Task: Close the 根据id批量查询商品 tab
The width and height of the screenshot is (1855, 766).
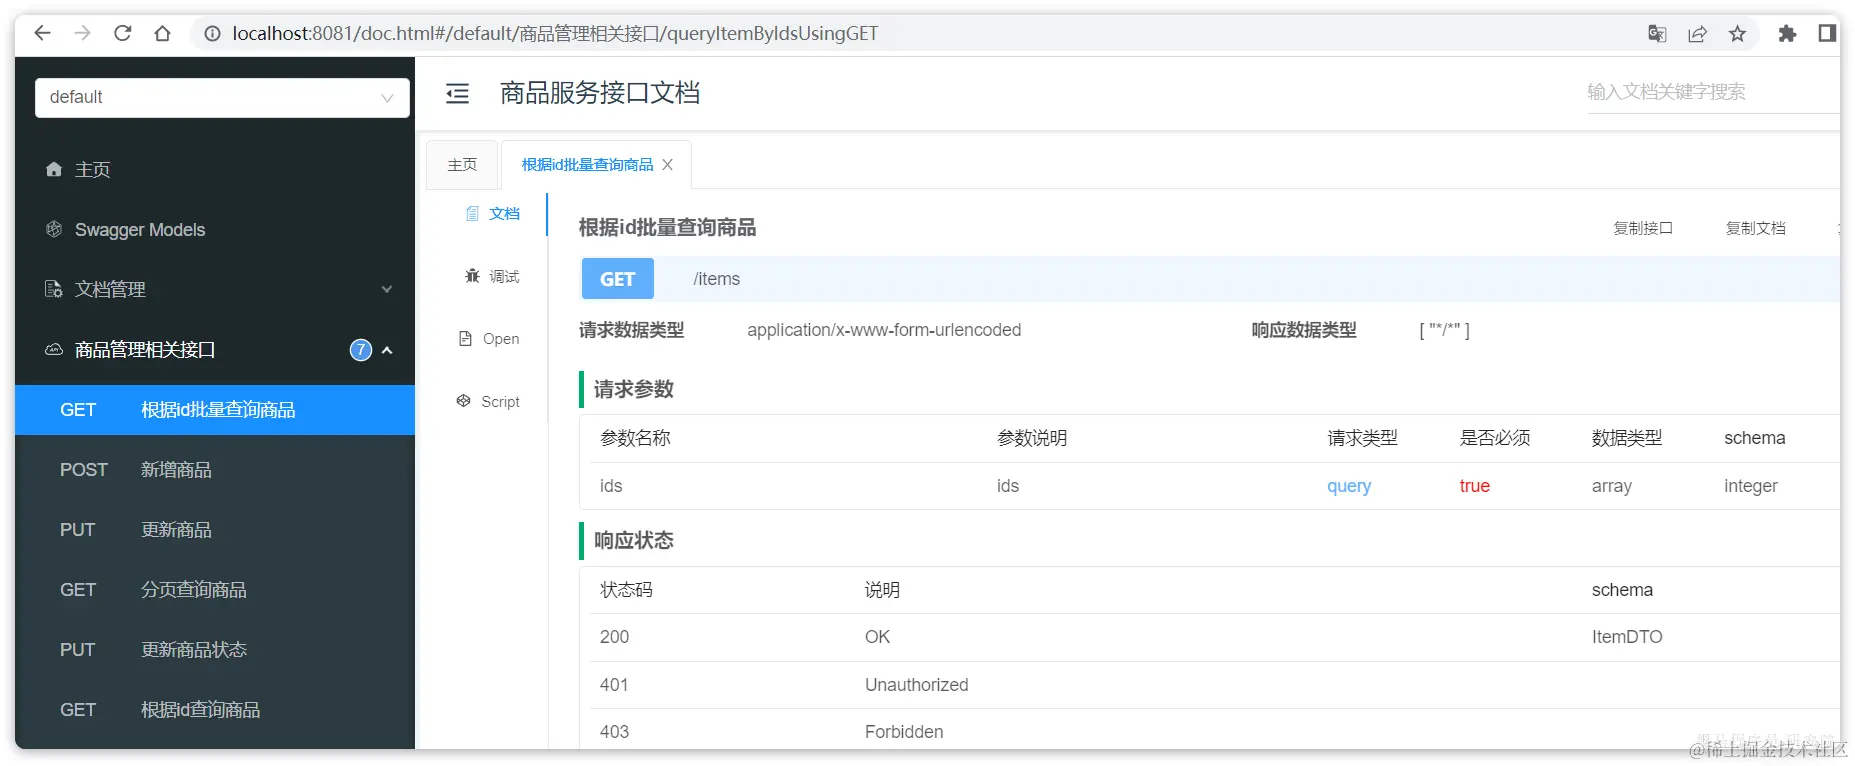Action: click(667, 165)
